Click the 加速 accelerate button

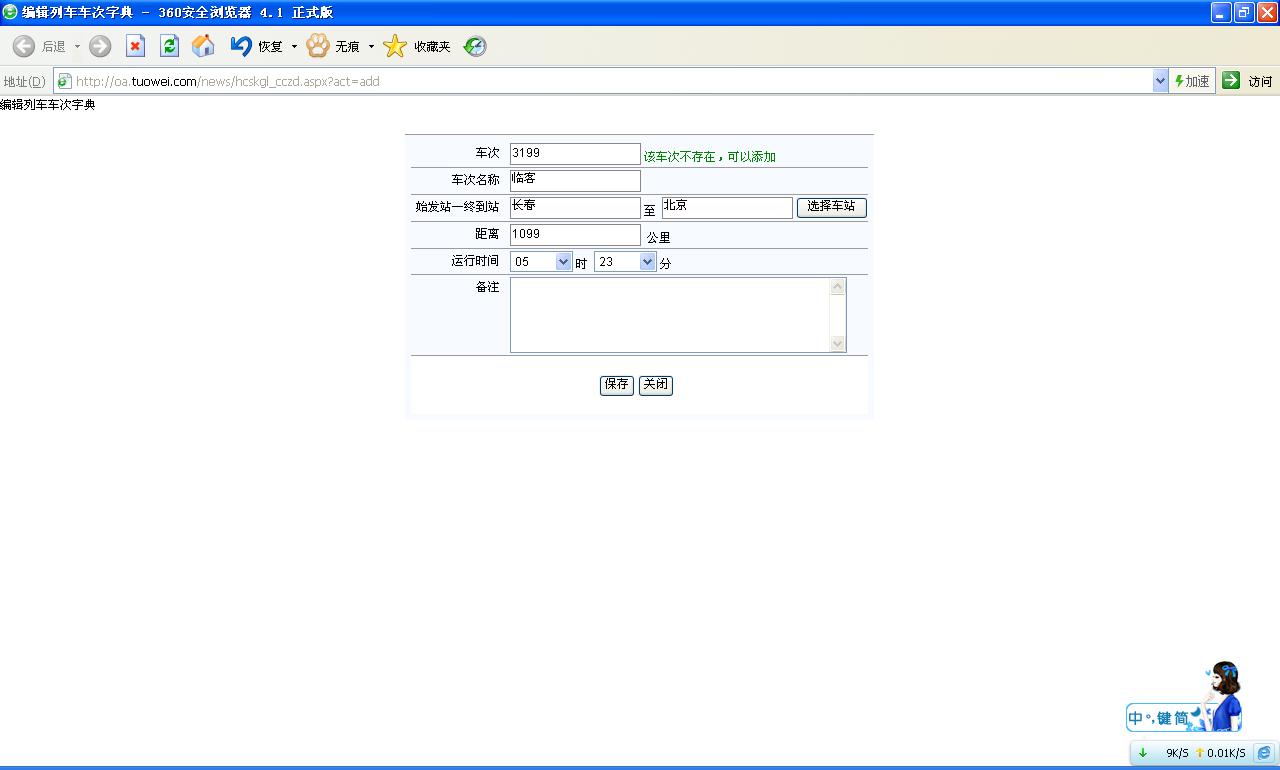1192,81
